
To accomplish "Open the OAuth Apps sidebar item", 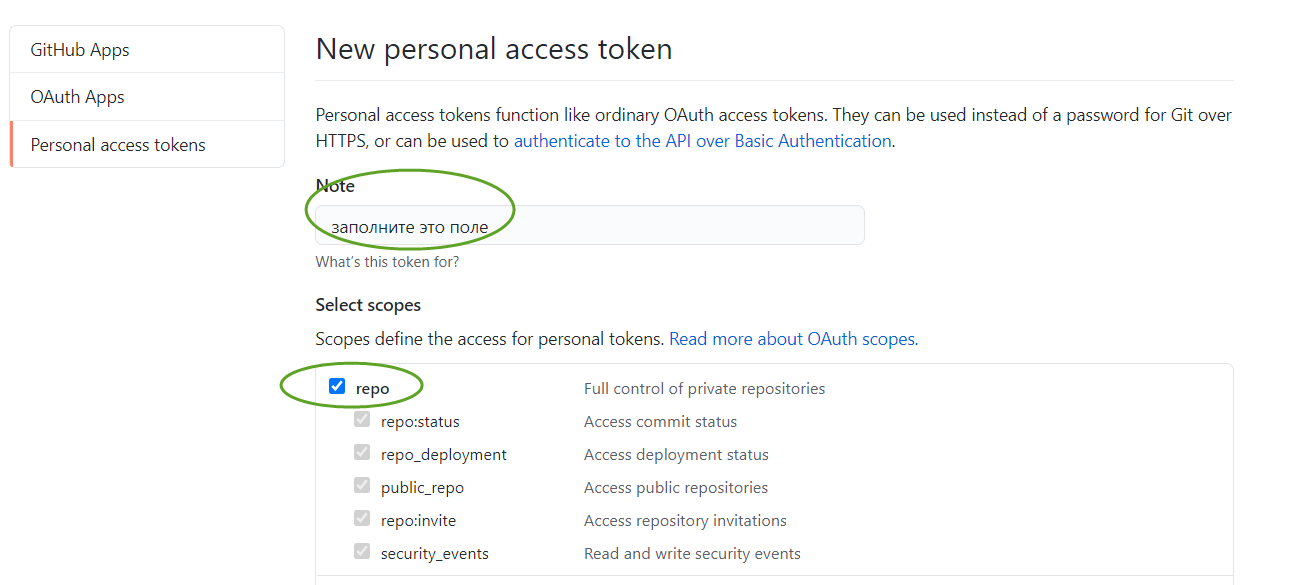I will tap(78, 97).
